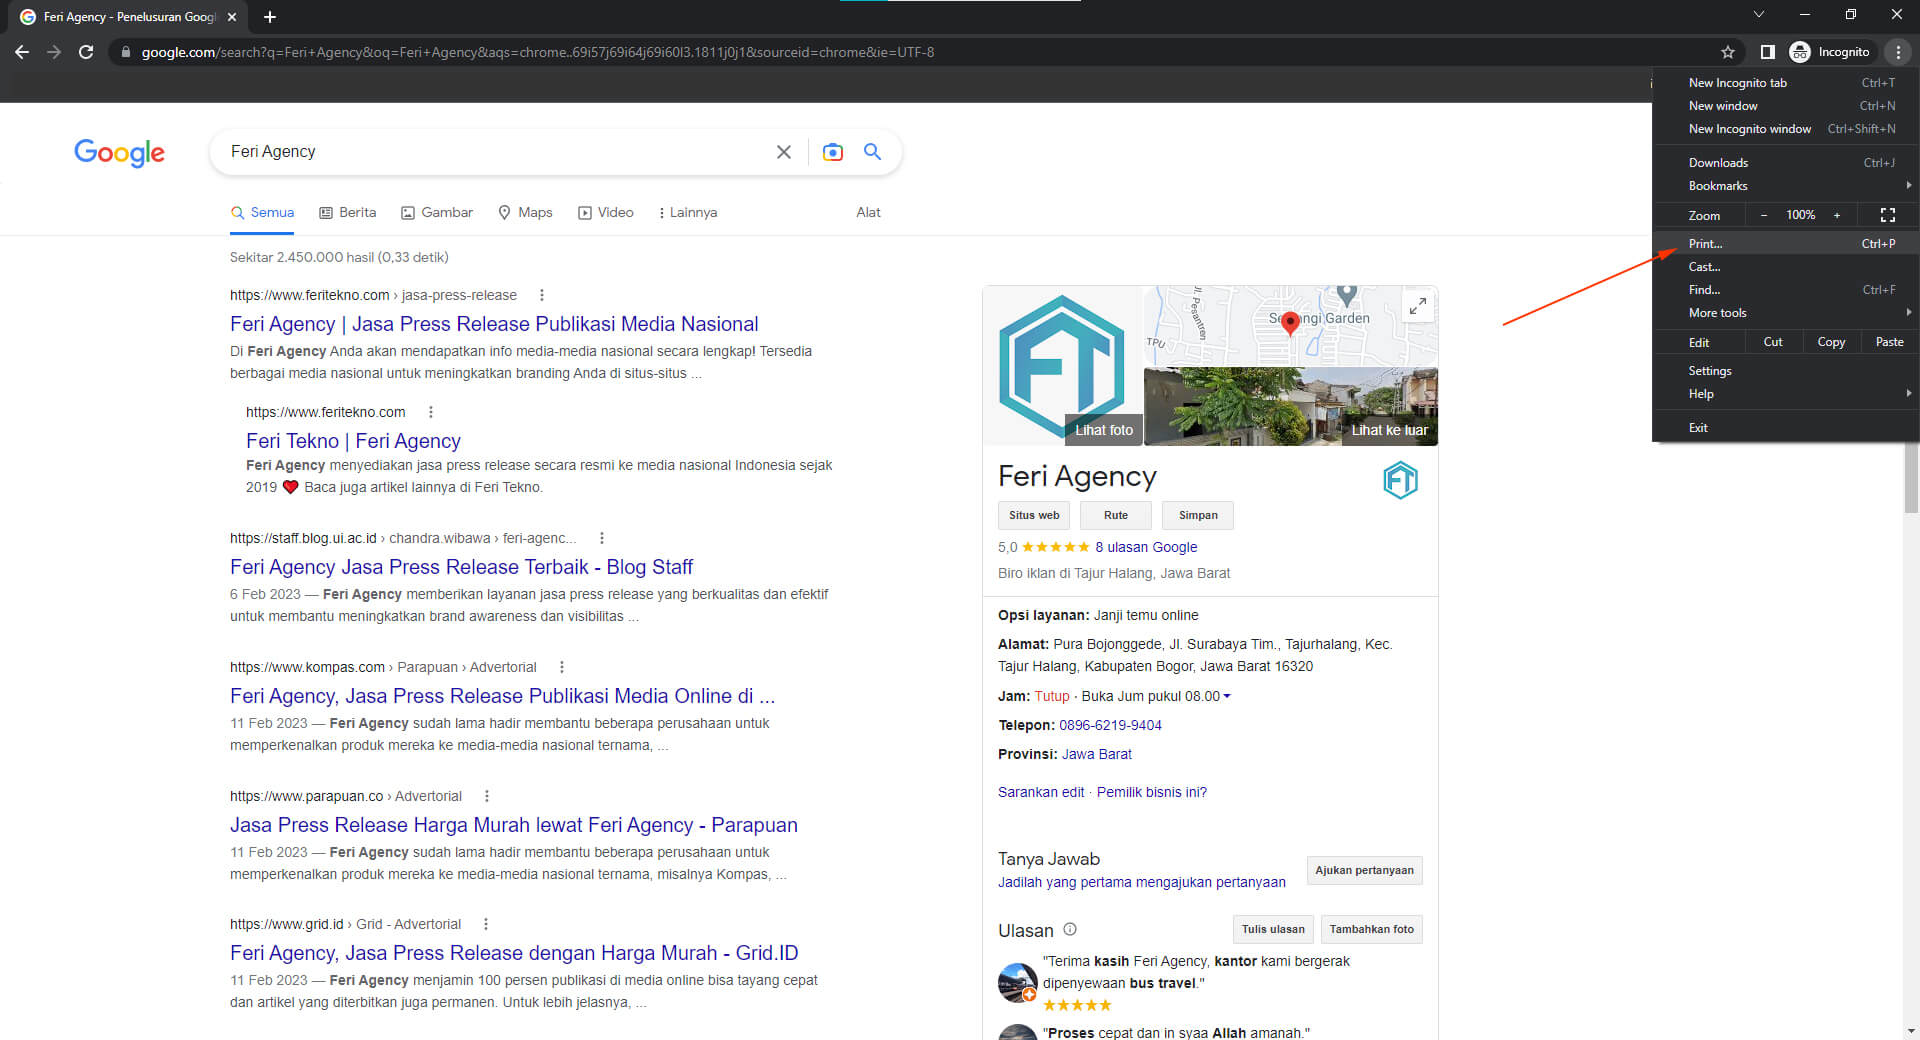Open options for feritekno.com sub-result
1920x1040 pixels.
pyautogui.click(x=431, y=412)
